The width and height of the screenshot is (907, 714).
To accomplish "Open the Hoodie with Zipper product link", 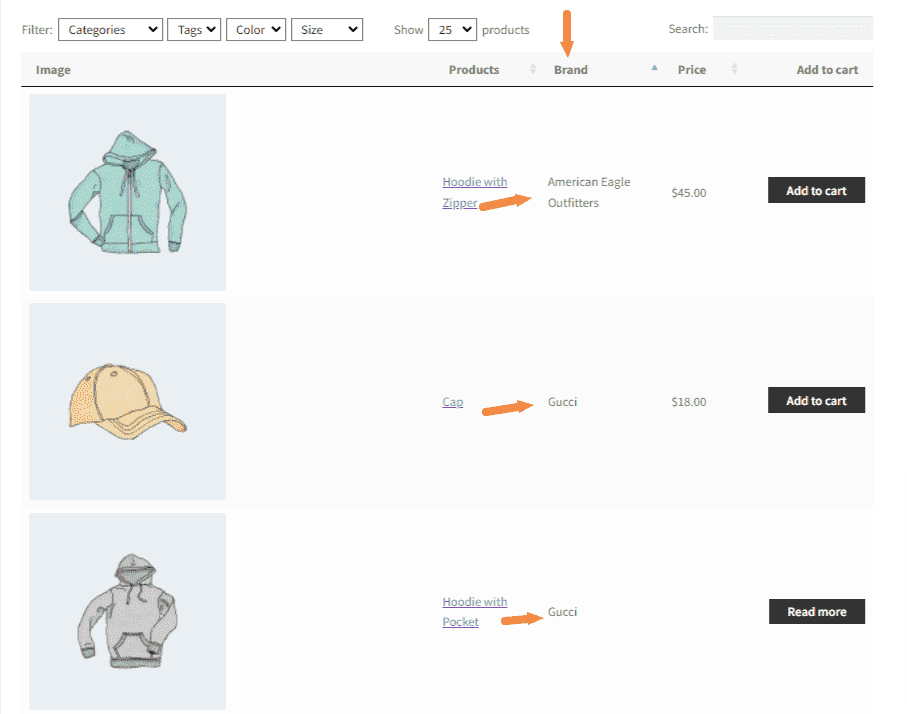I will (x=474, y=192).
